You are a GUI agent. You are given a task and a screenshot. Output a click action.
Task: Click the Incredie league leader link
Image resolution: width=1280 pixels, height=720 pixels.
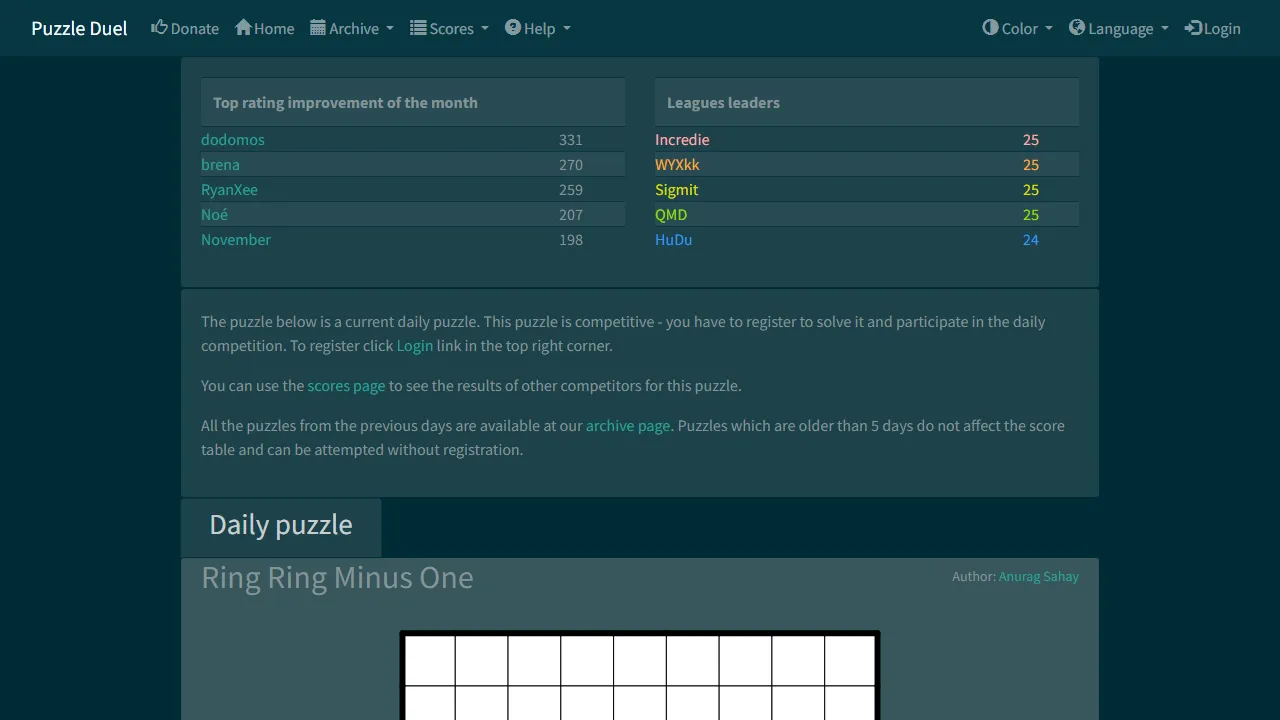[x=682, y=139]
